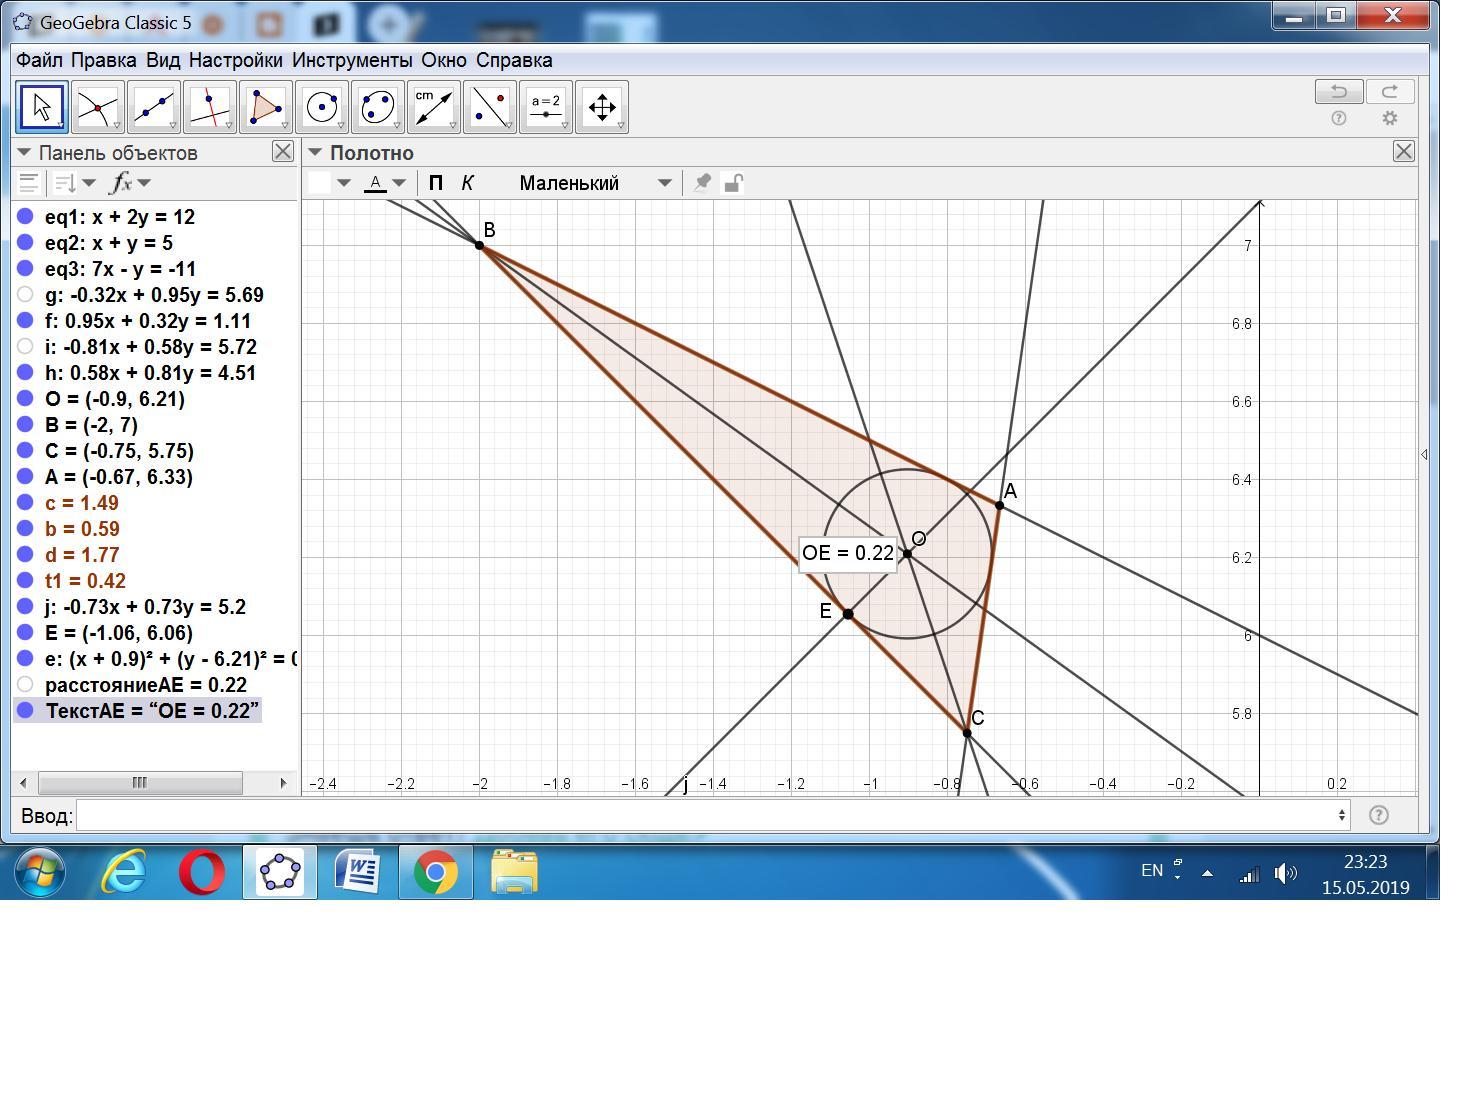Click the background color swatch
The image size is (1468, 1108).
[x=320, y=183]
